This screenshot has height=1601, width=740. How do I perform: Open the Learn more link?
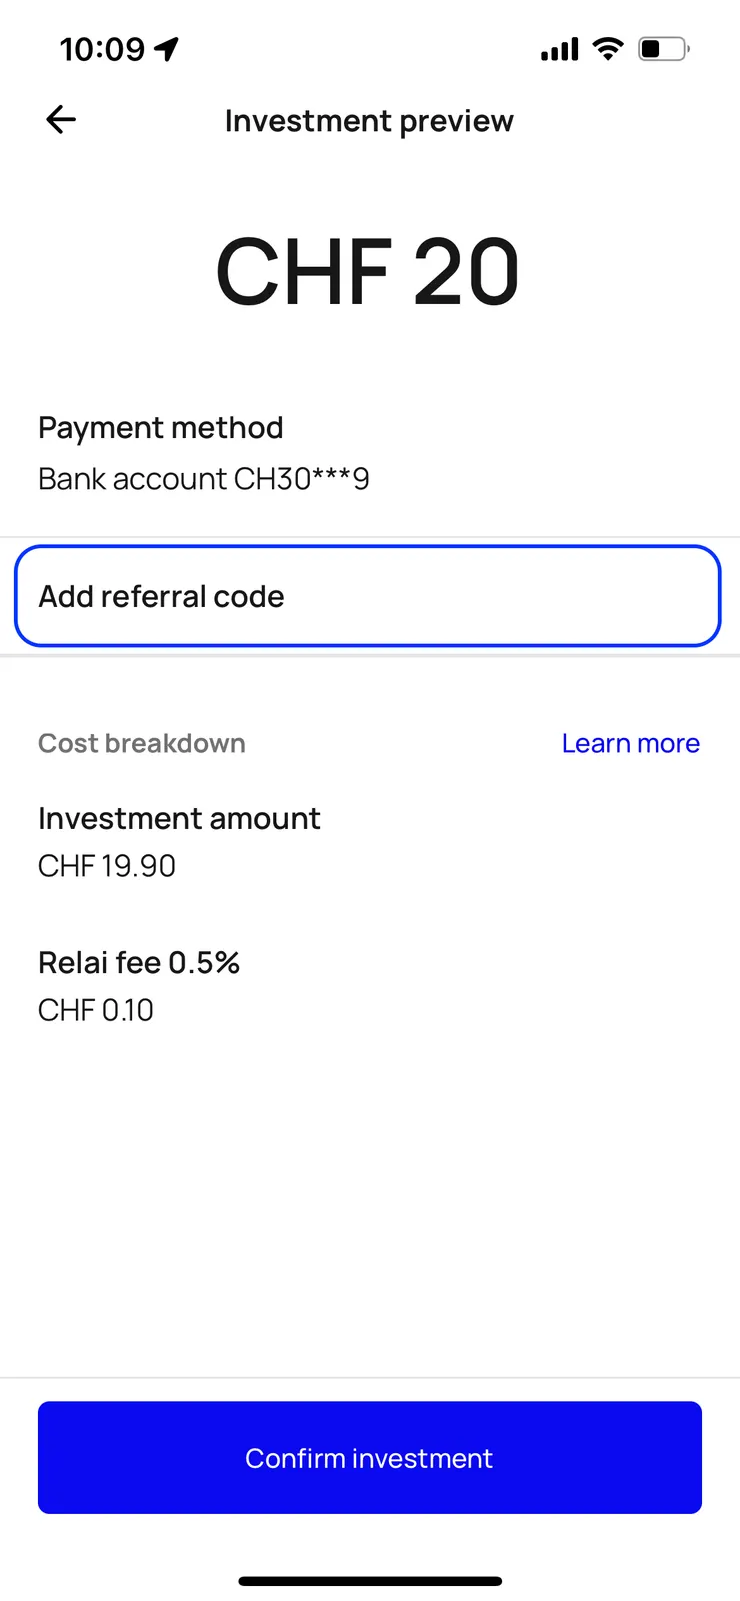(x=630, y=743)
